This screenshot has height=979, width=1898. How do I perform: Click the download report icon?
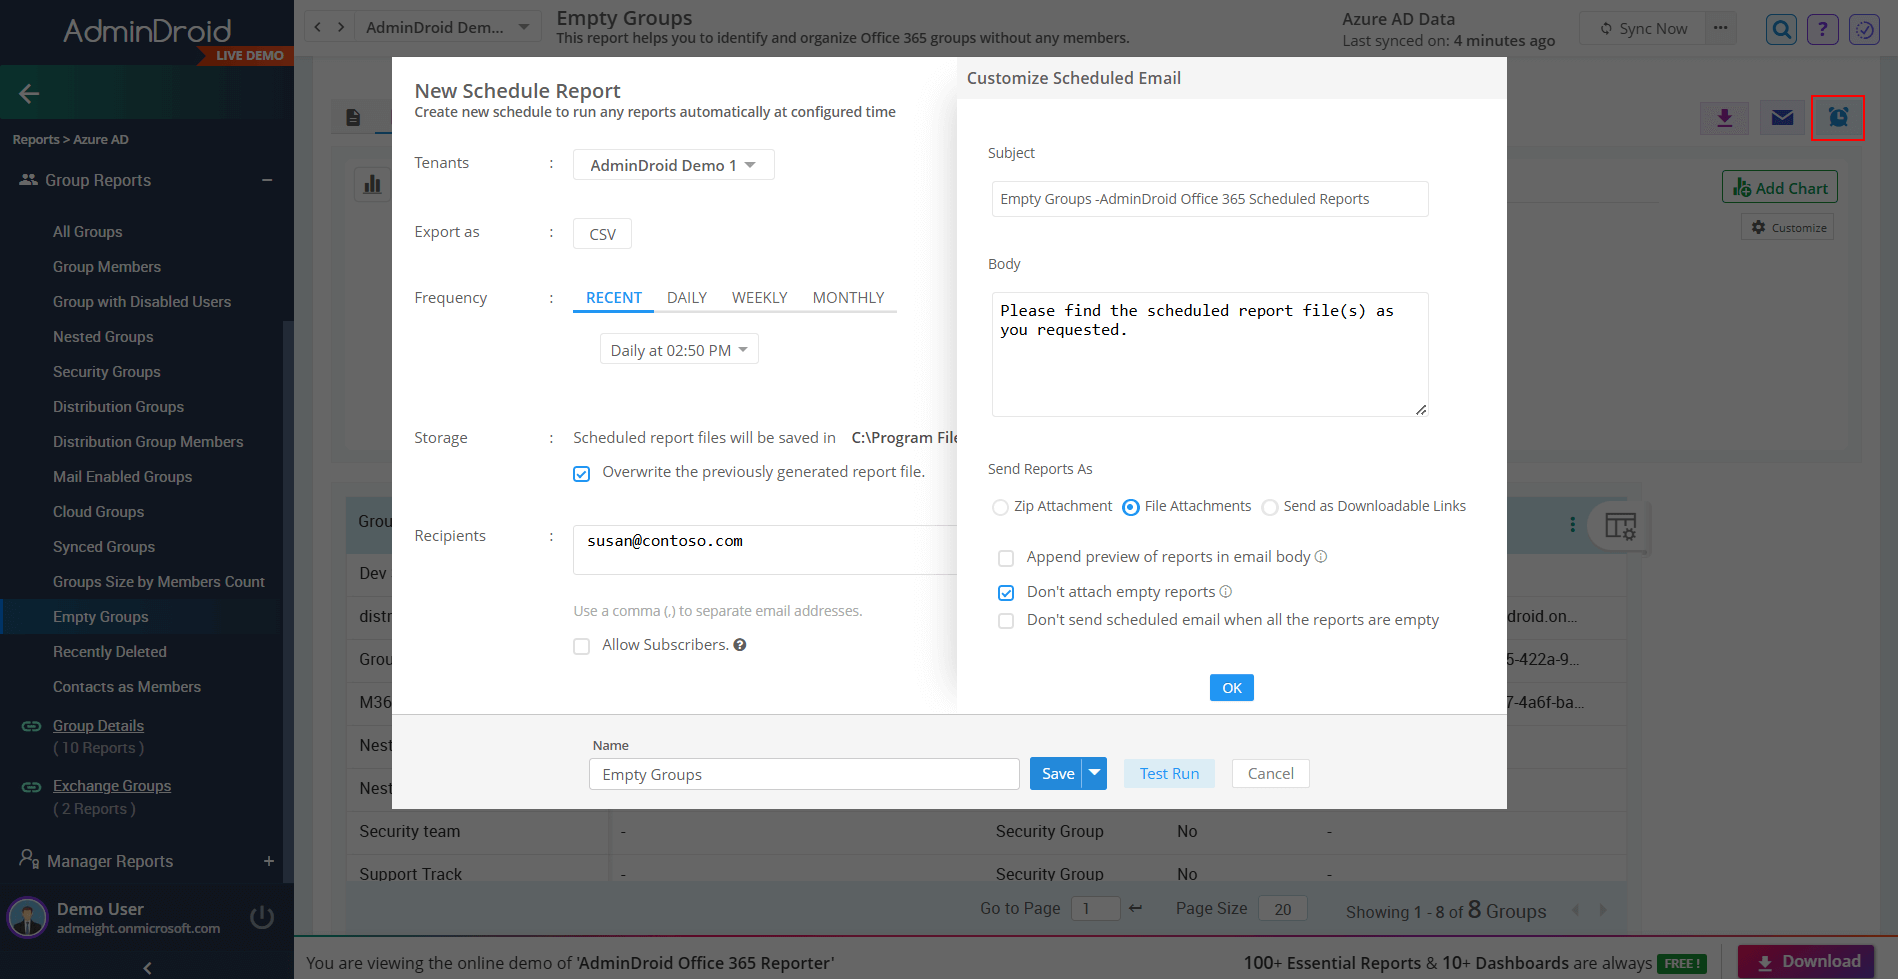click(x=1724, y=117)
